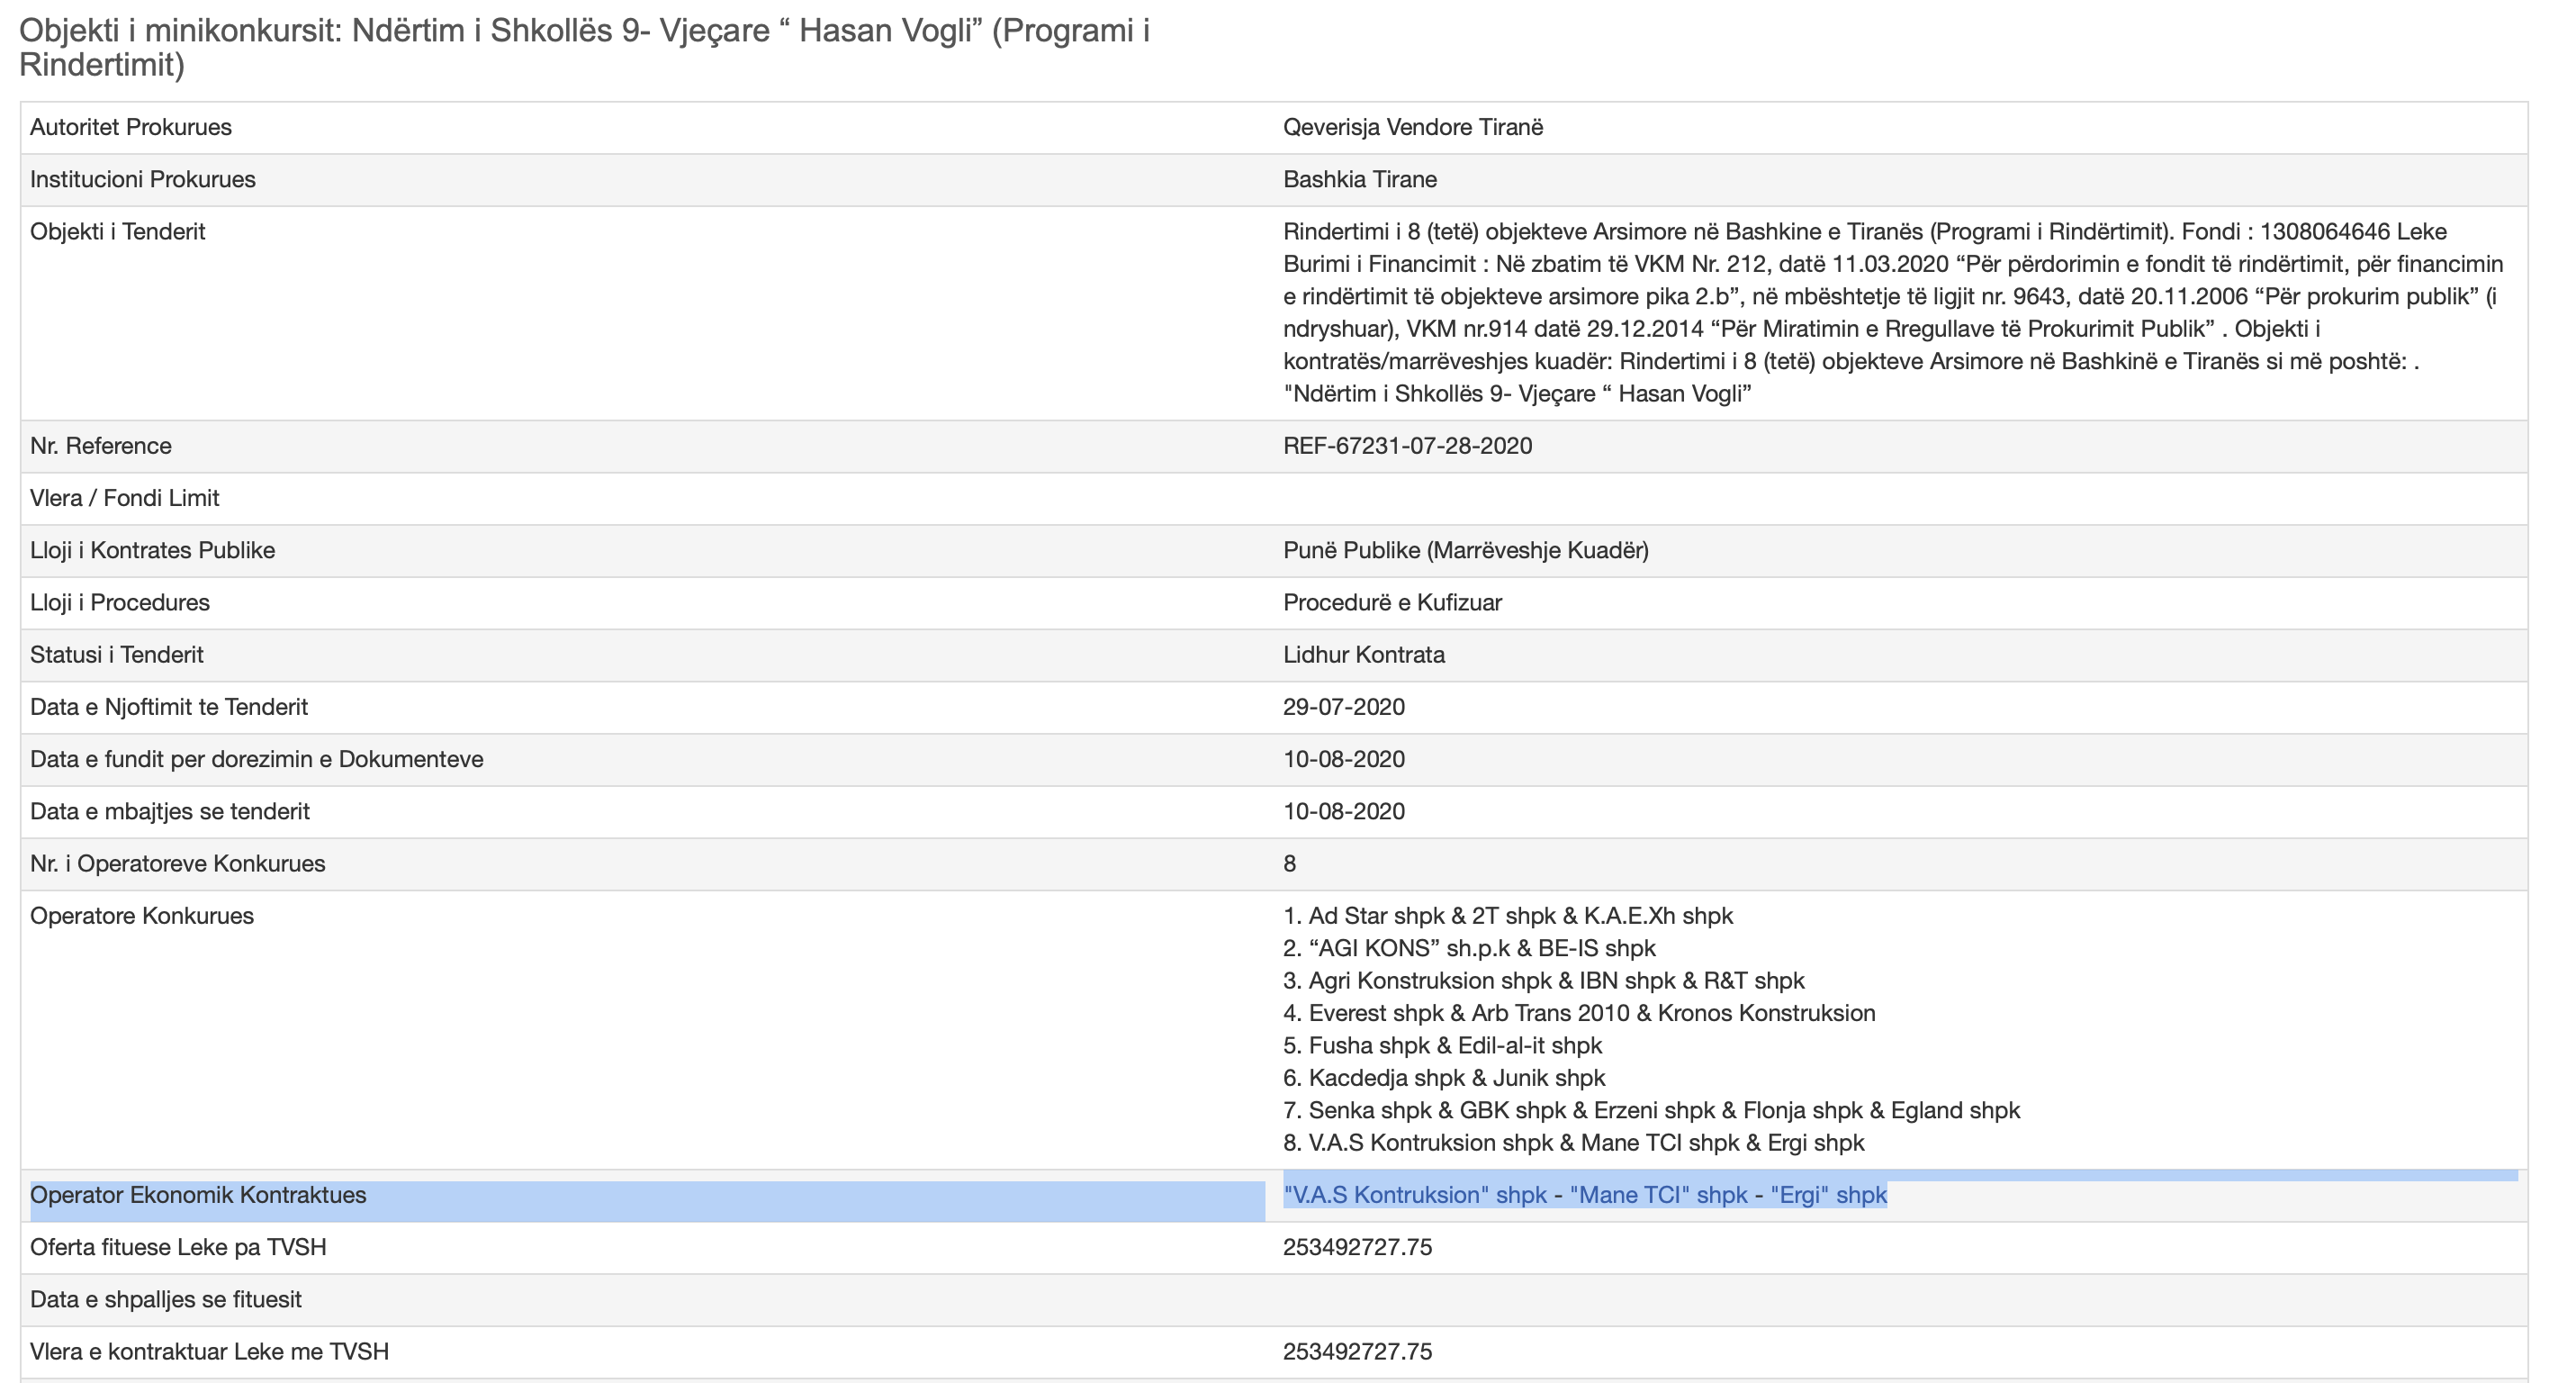Click the announcement date 29-07-2020
Image resolution: width=2576 pixels, height=1383 pixels.
point(1343,707)
